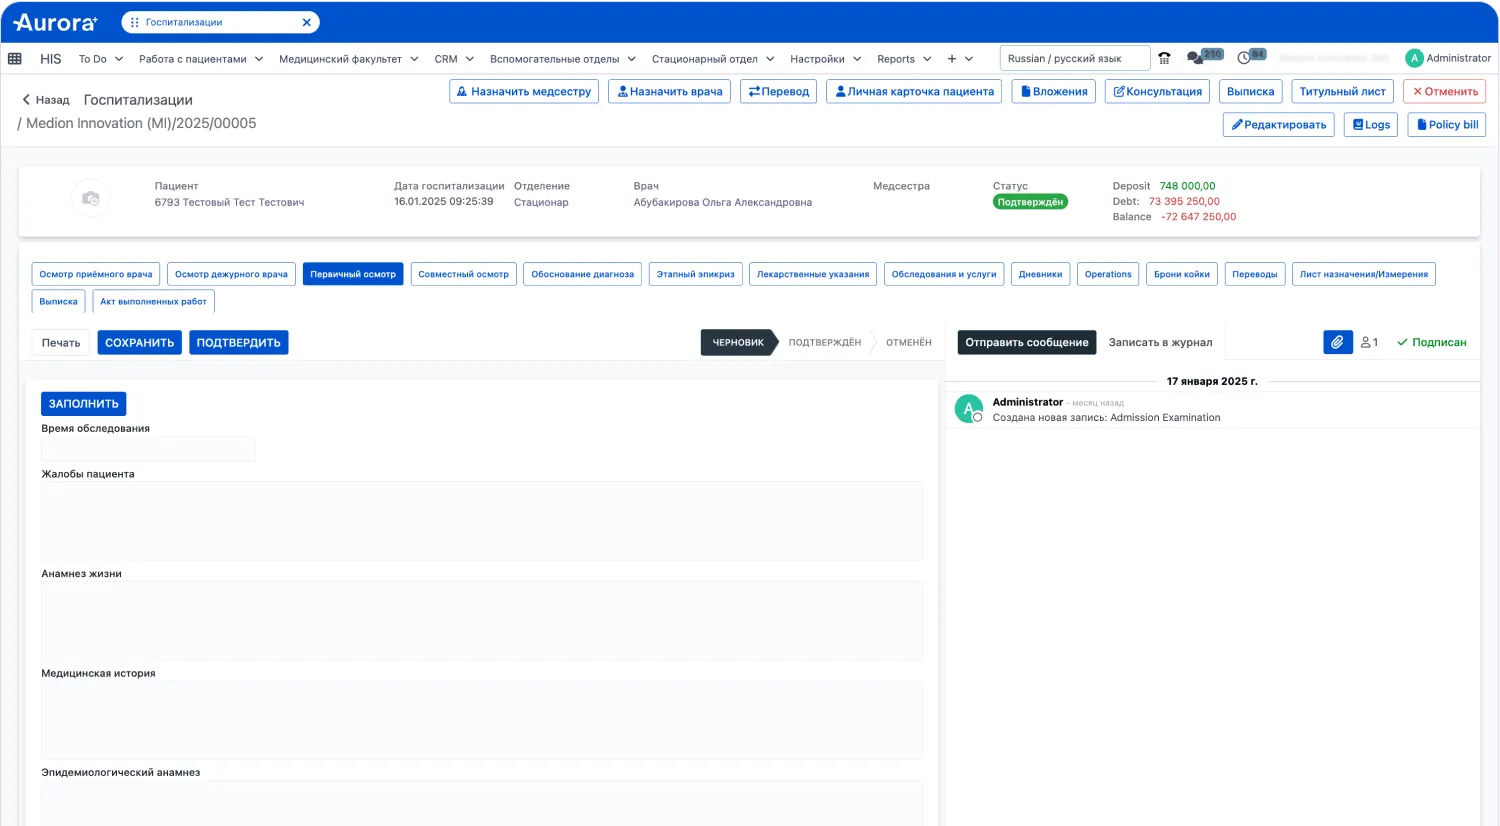This screenshot has height=826, width=1500.
Task: Expand the Работа с пациентами dropdown
Action: 201,59
